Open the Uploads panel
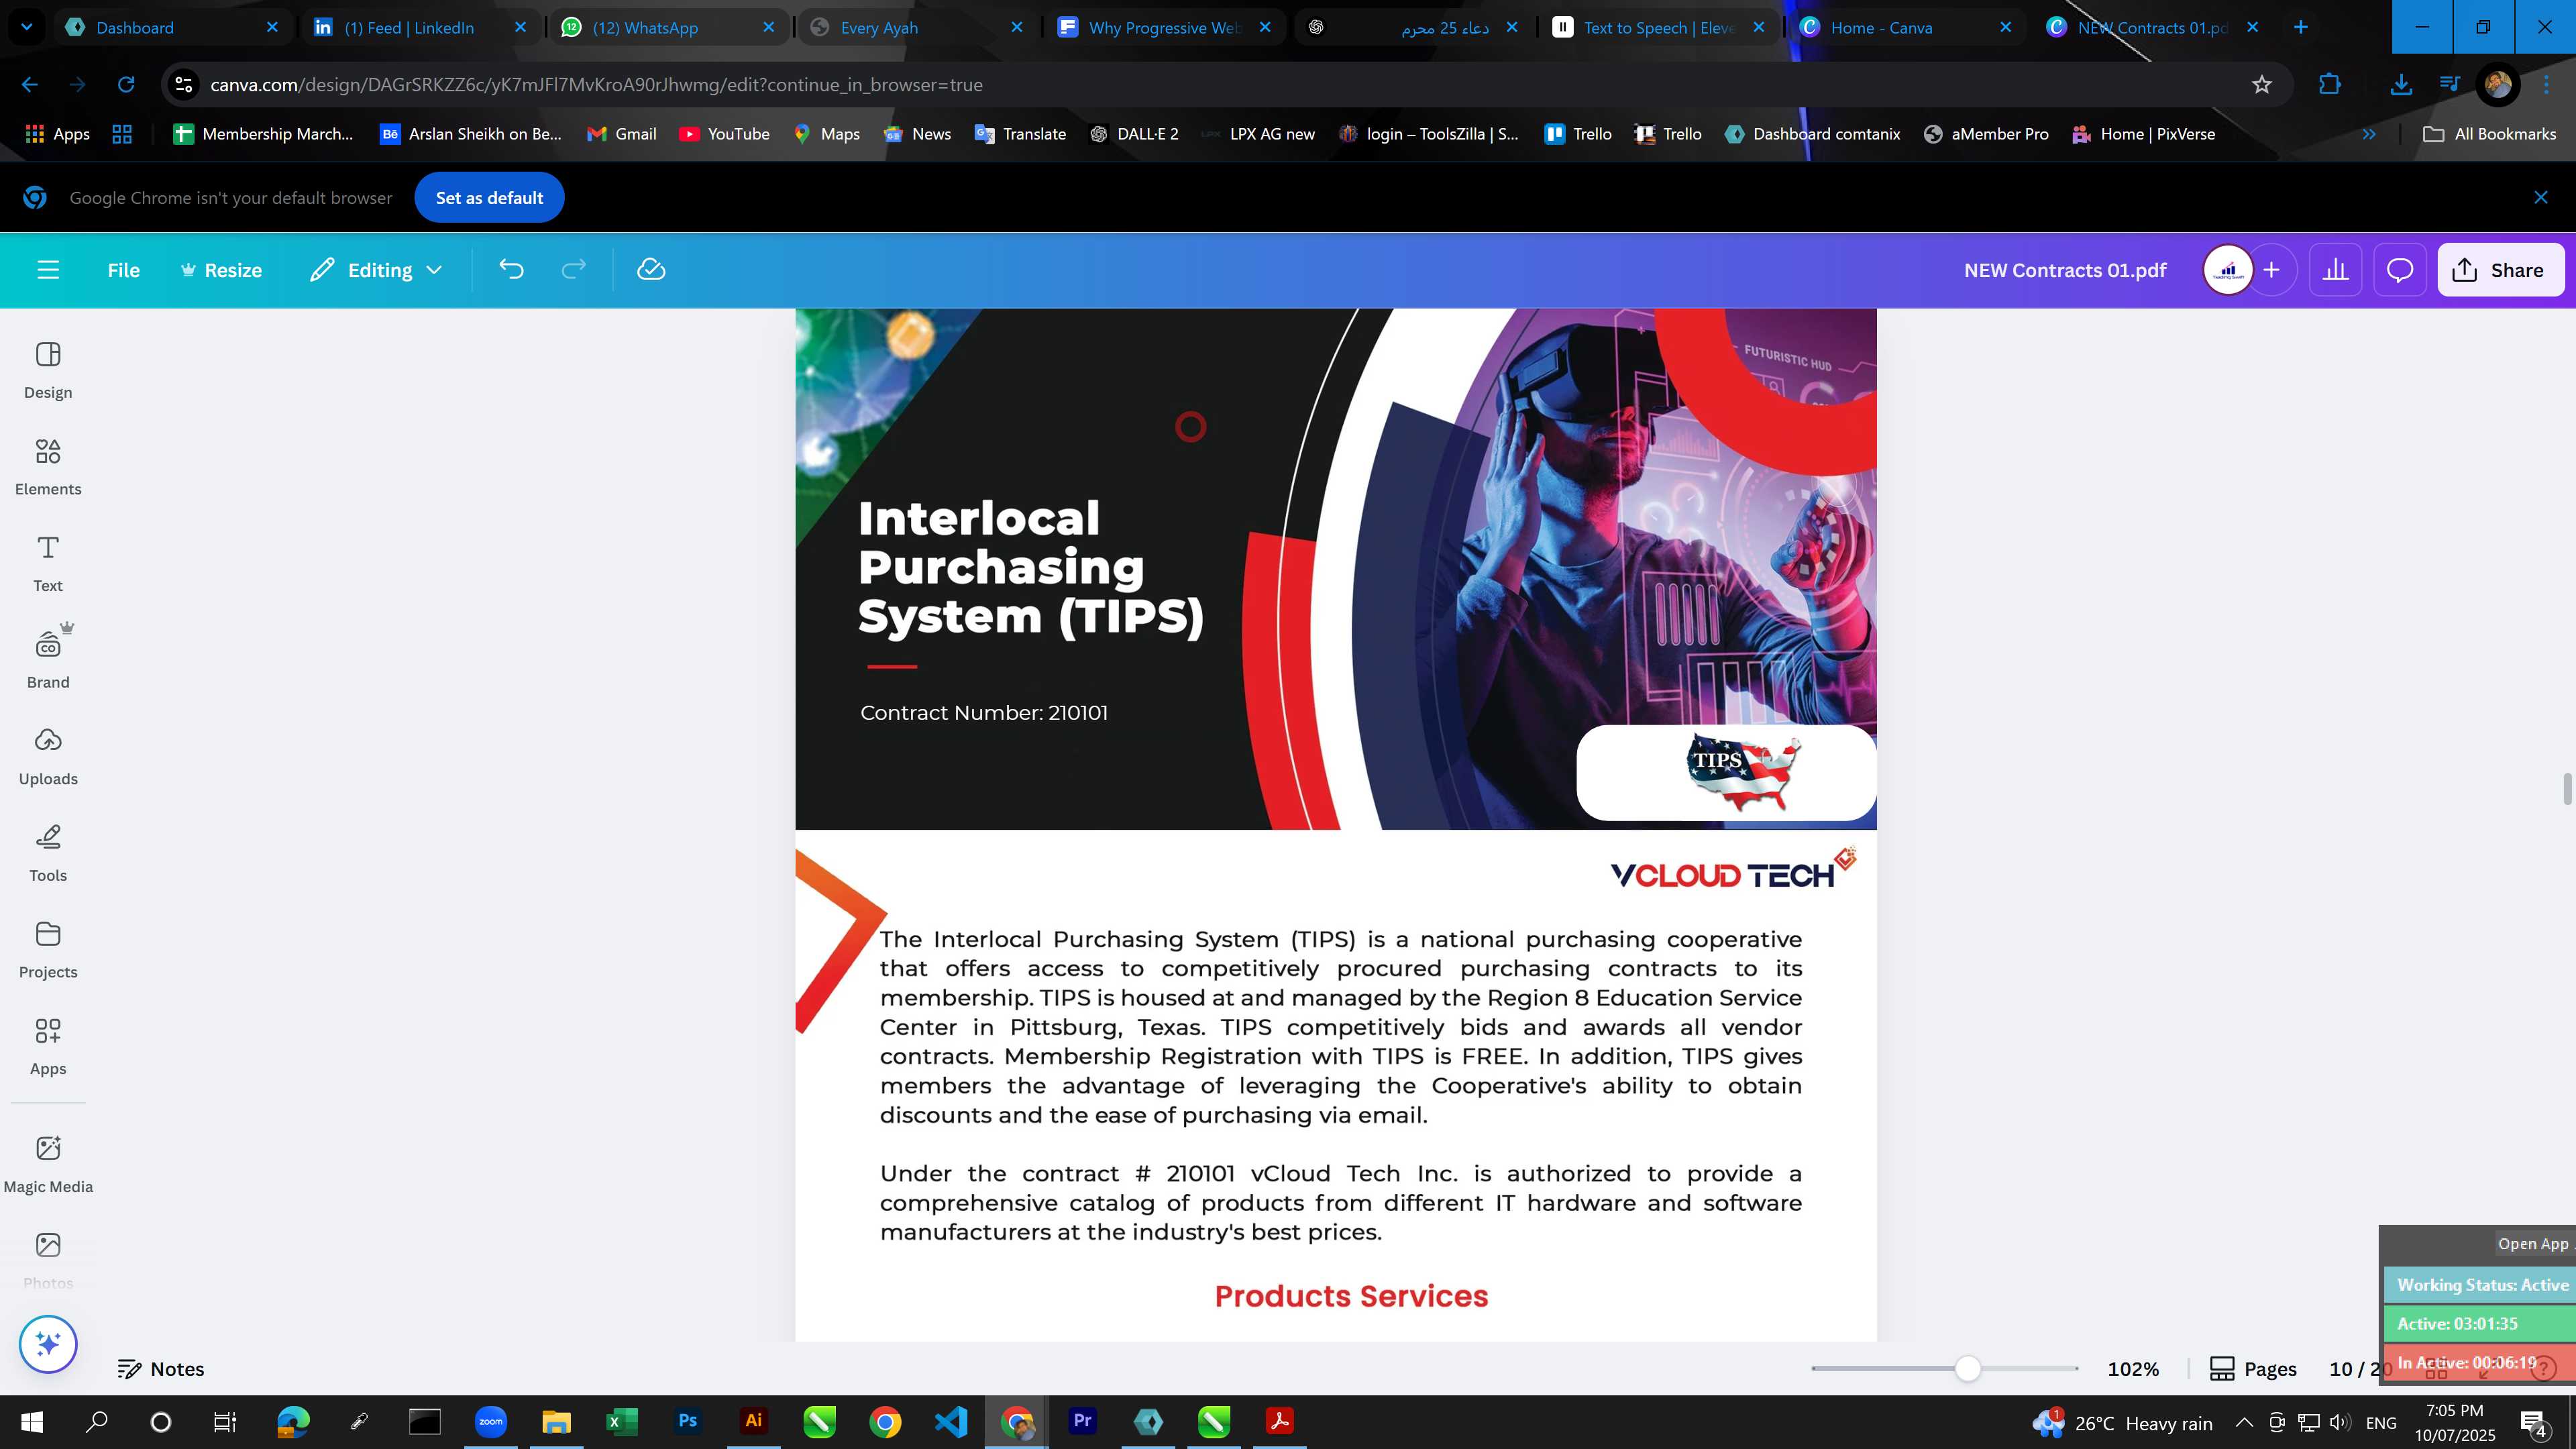The width and height of the screenshot is (2576, 1449). coord(48,757)
